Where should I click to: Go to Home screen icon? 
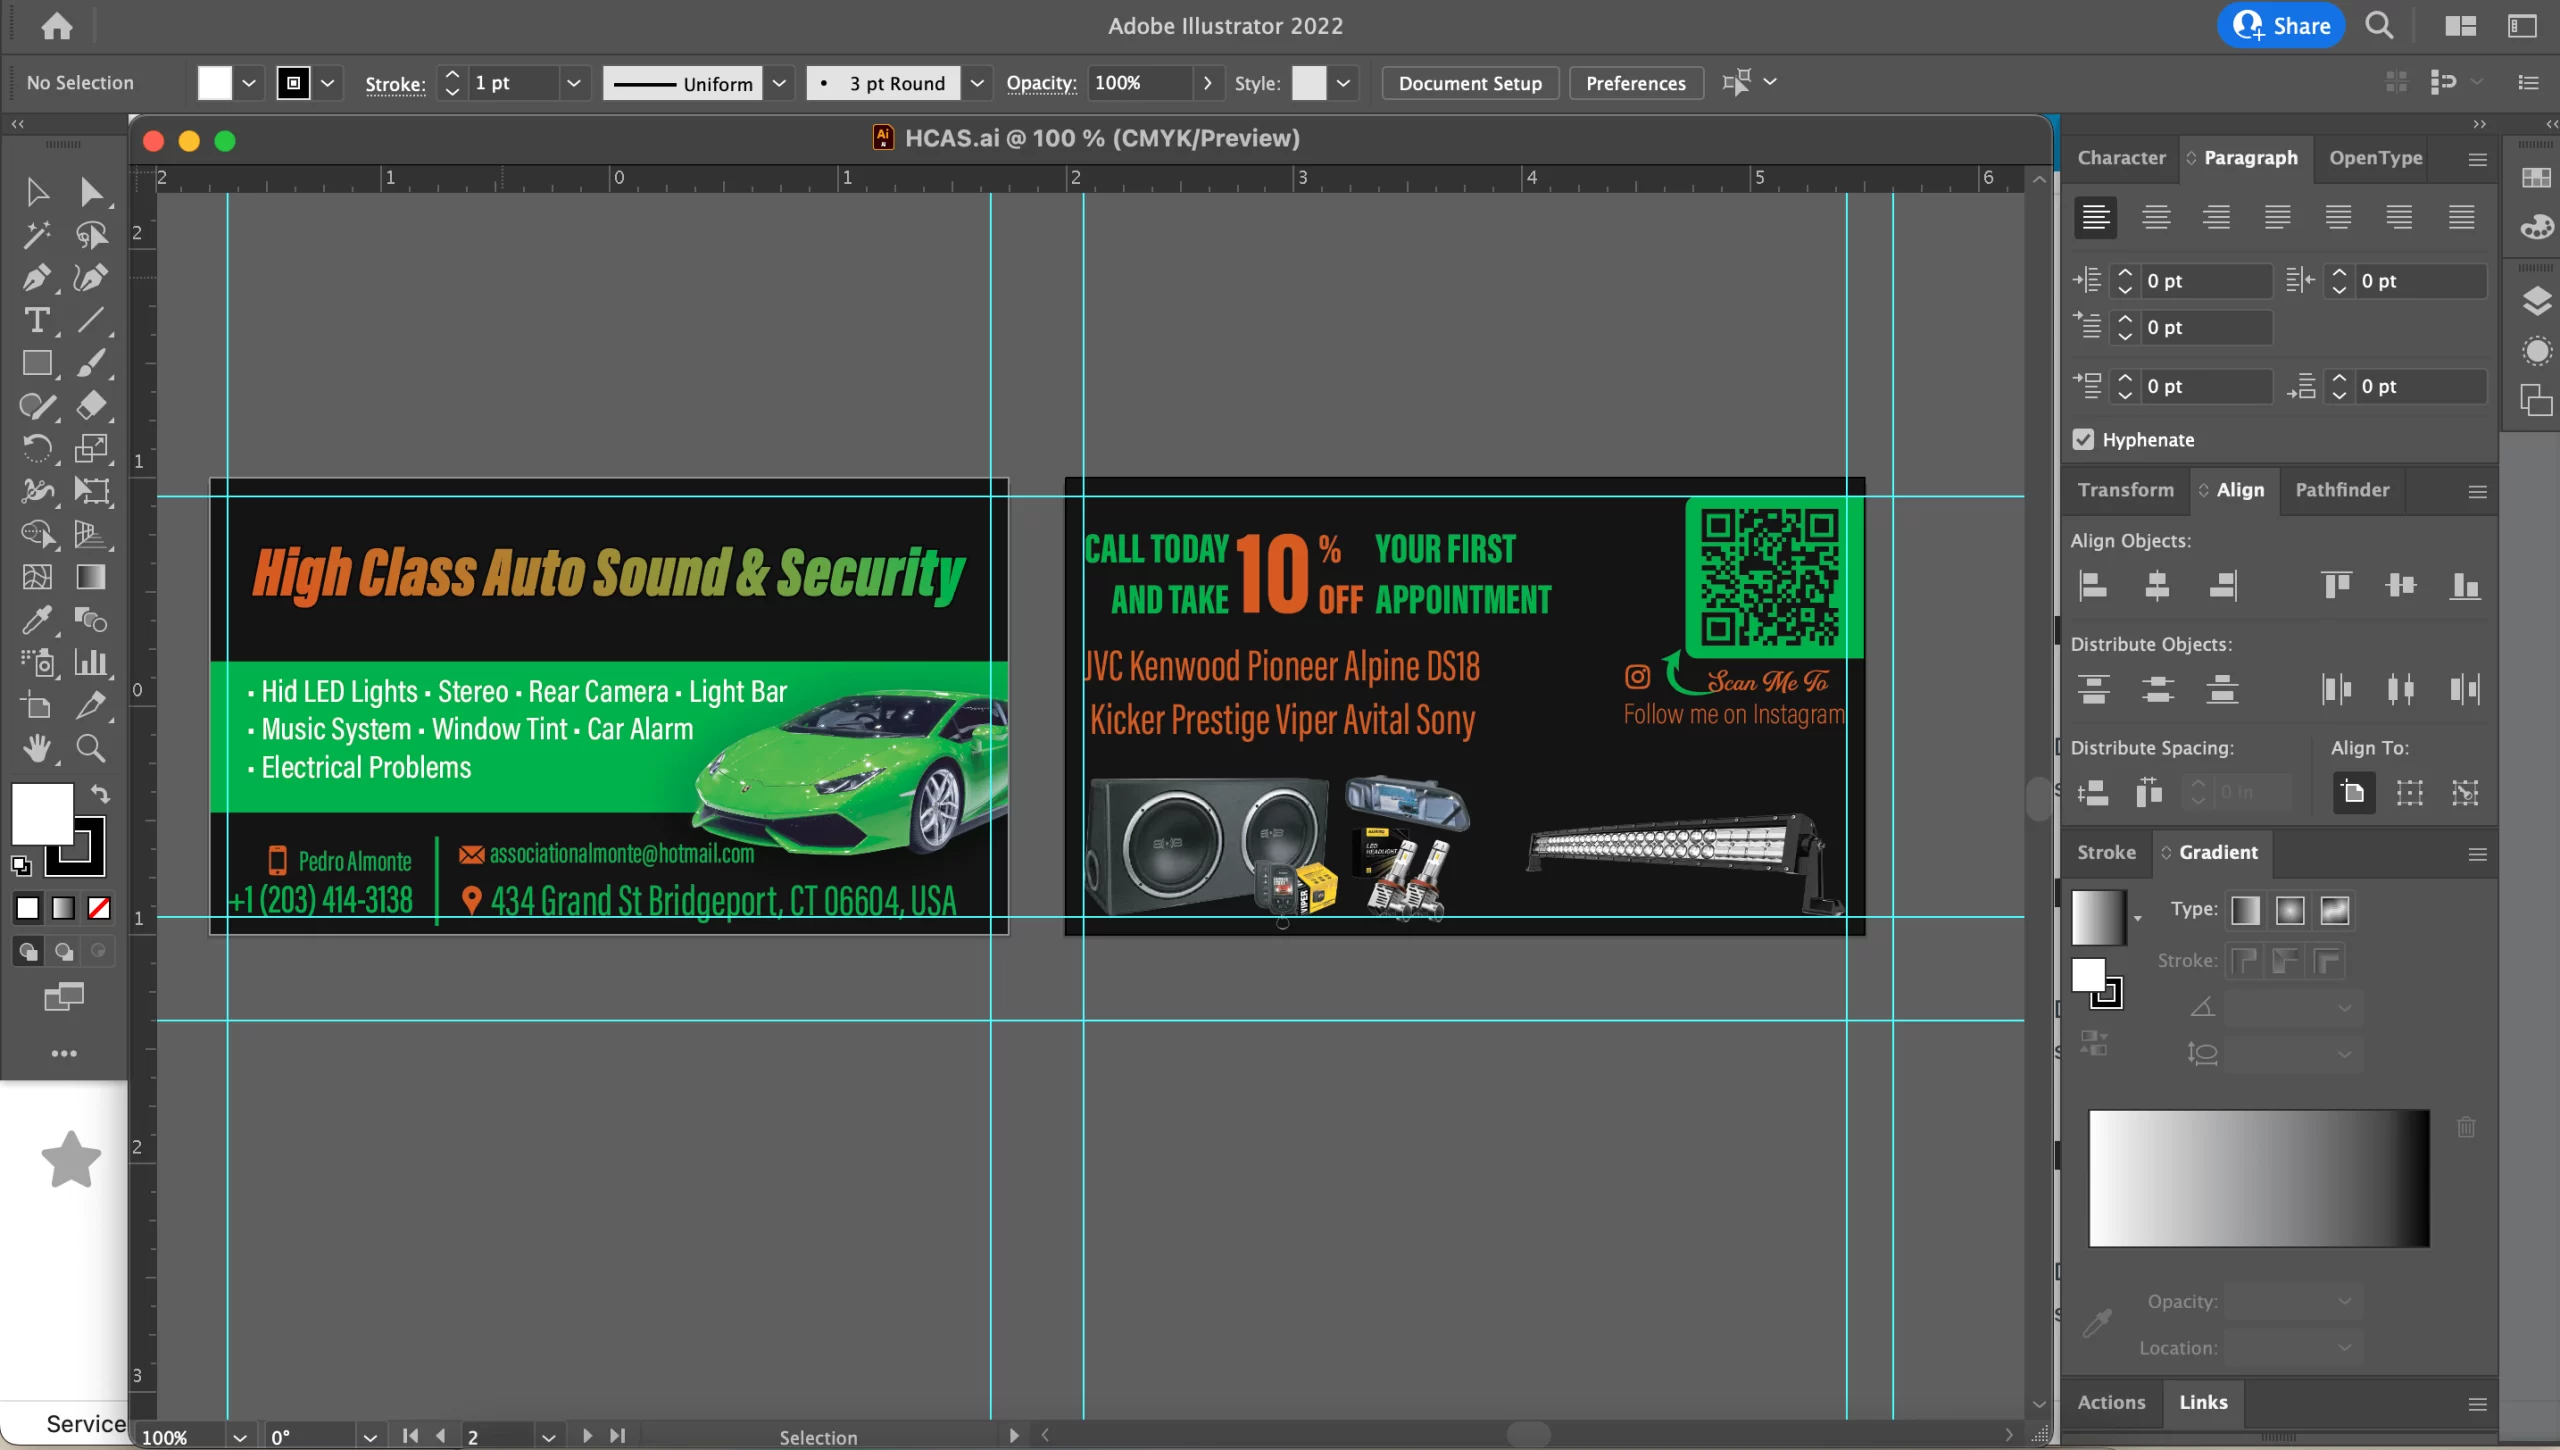tap(57, 26)
